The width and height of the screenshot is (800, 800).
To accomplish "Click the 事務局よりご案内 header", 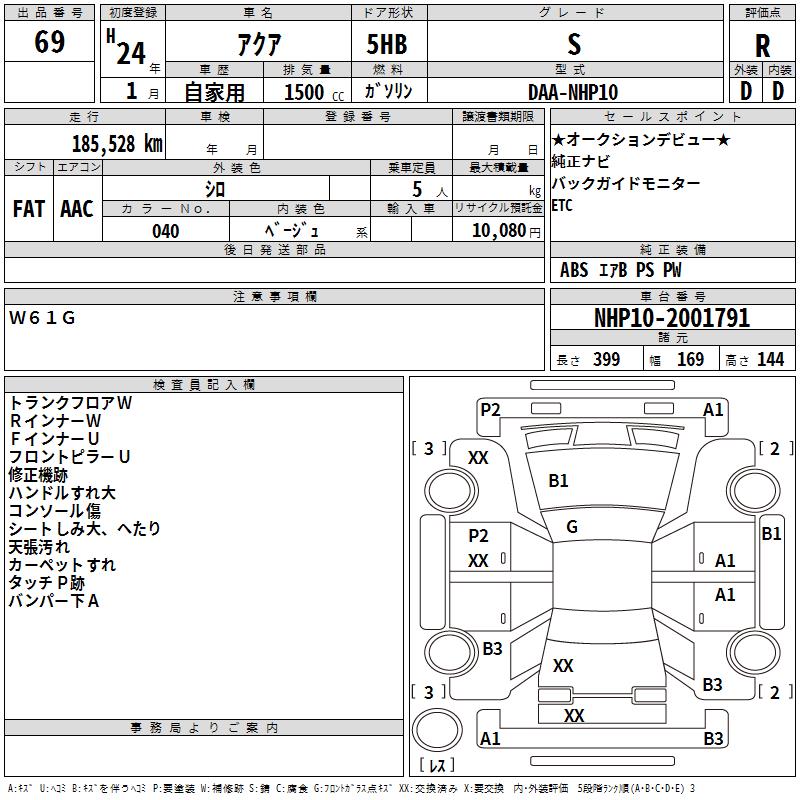I will (204, 728).
